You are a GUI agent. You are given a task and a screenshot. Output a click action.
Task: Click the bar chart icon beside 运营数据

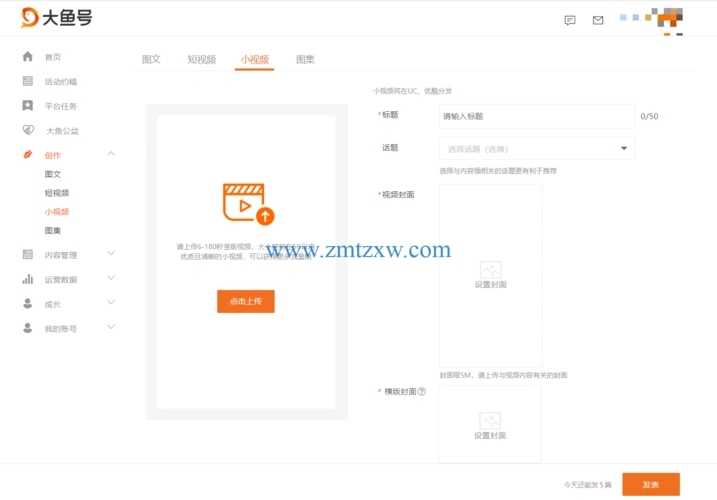point(28,279)
